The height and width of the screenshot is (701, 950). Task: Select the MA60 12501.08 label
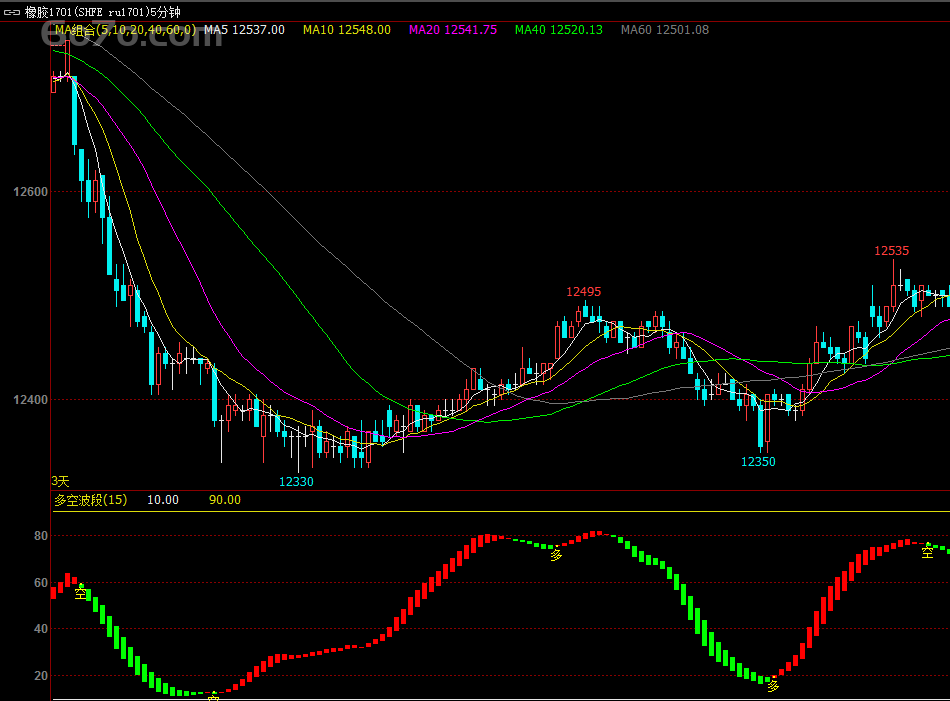click(x=665, y=30)
